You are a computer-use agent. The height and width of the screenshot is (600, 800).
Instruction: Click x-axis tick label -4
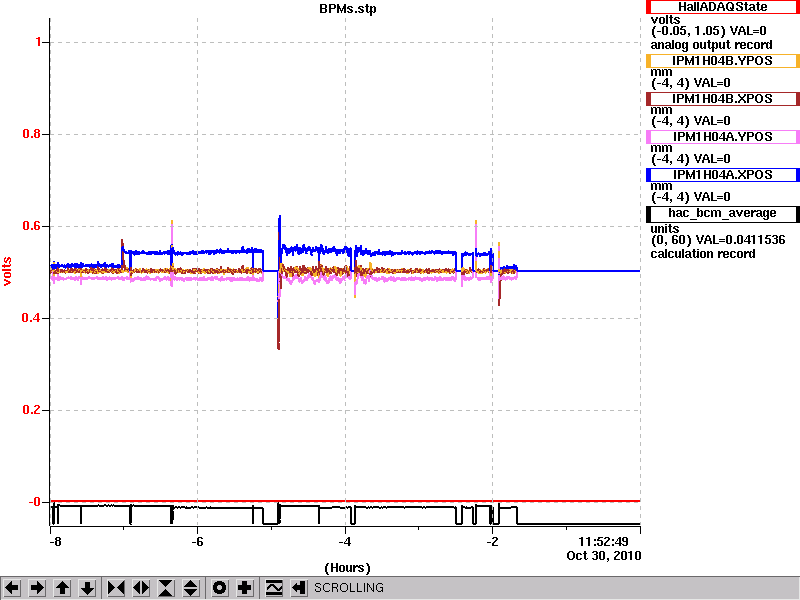(x=345, y=541)
